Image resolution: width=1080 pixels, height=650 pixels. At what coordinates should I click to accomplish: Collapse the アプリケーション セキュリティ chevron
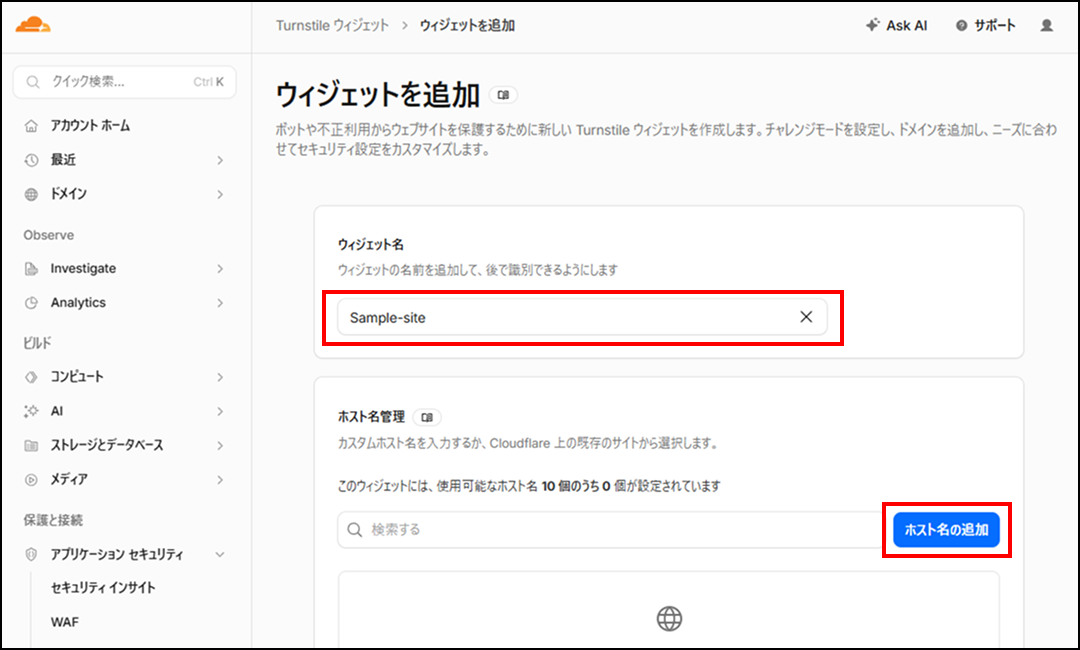pos(220,554)
